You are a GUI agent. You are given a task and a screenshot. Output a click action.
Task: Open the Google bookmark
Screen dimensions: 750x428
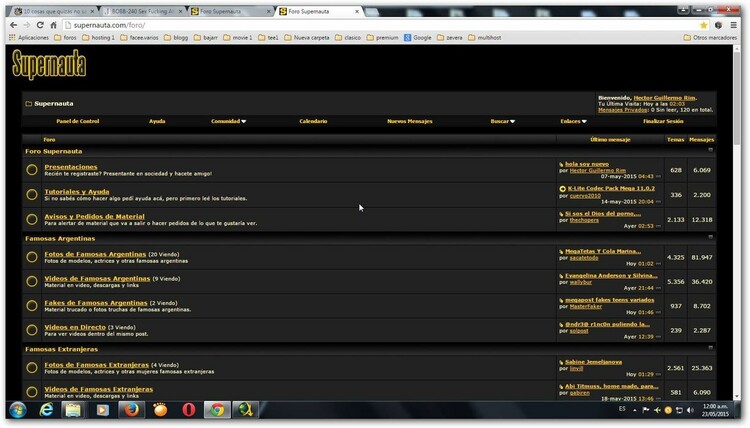click(x=418, y=37)
